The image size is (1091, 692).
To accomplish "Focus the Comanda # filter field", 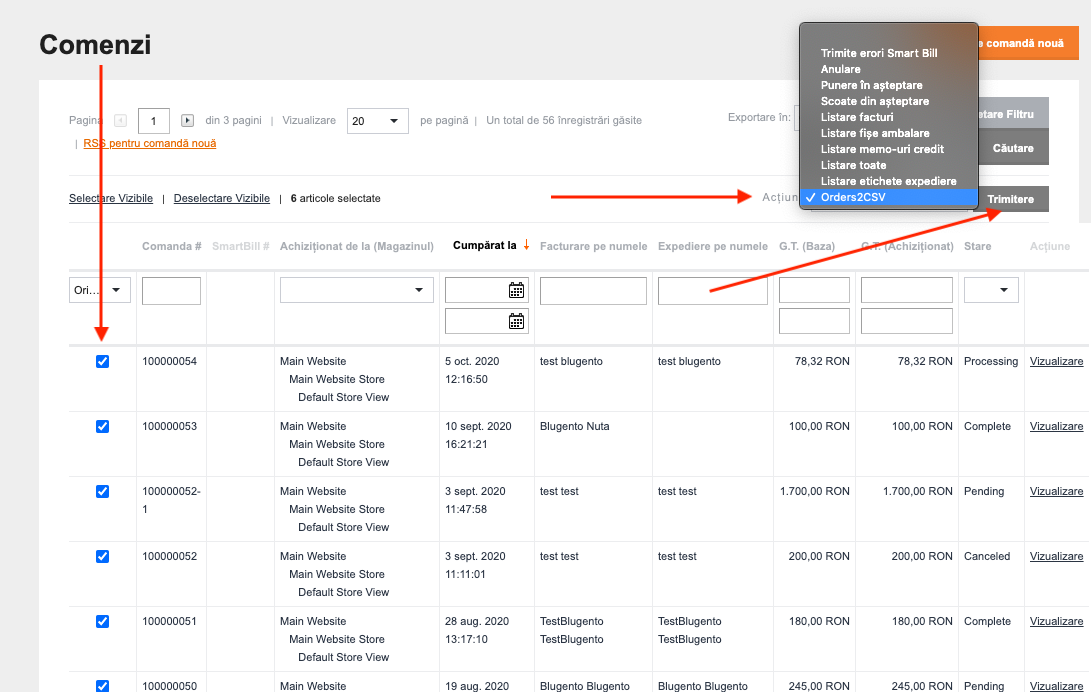I will pyautogui.click(x=171, y=291).
